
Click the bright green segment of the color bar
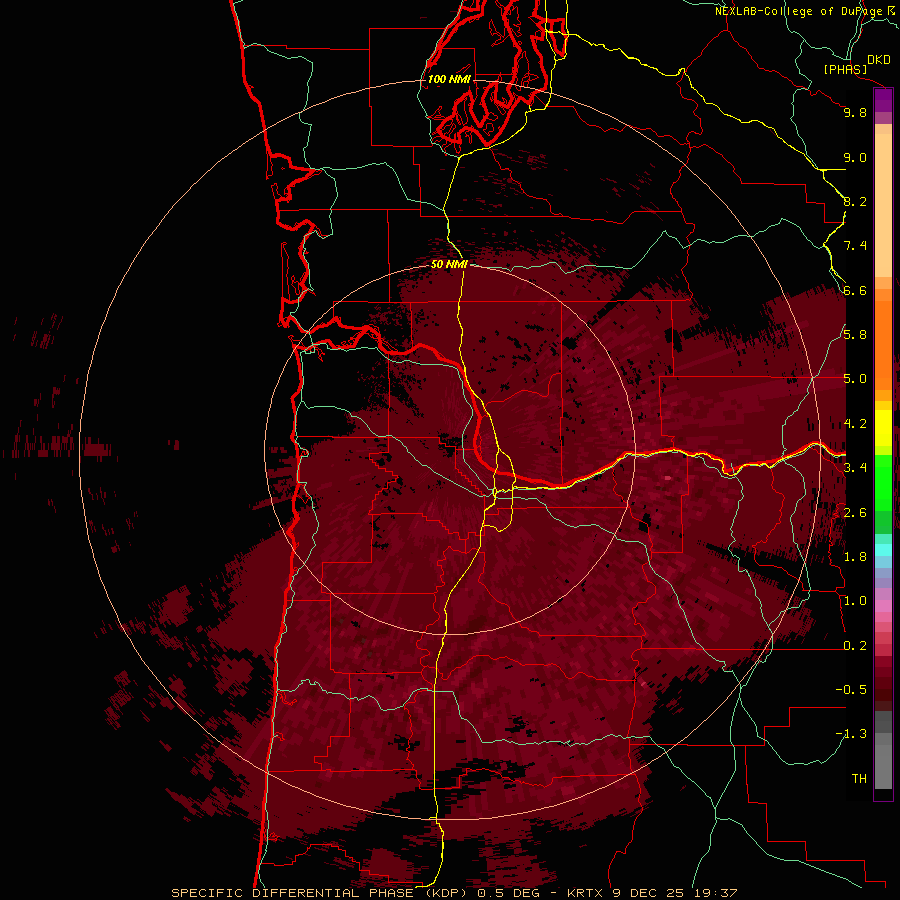click(x=883, y=483)
